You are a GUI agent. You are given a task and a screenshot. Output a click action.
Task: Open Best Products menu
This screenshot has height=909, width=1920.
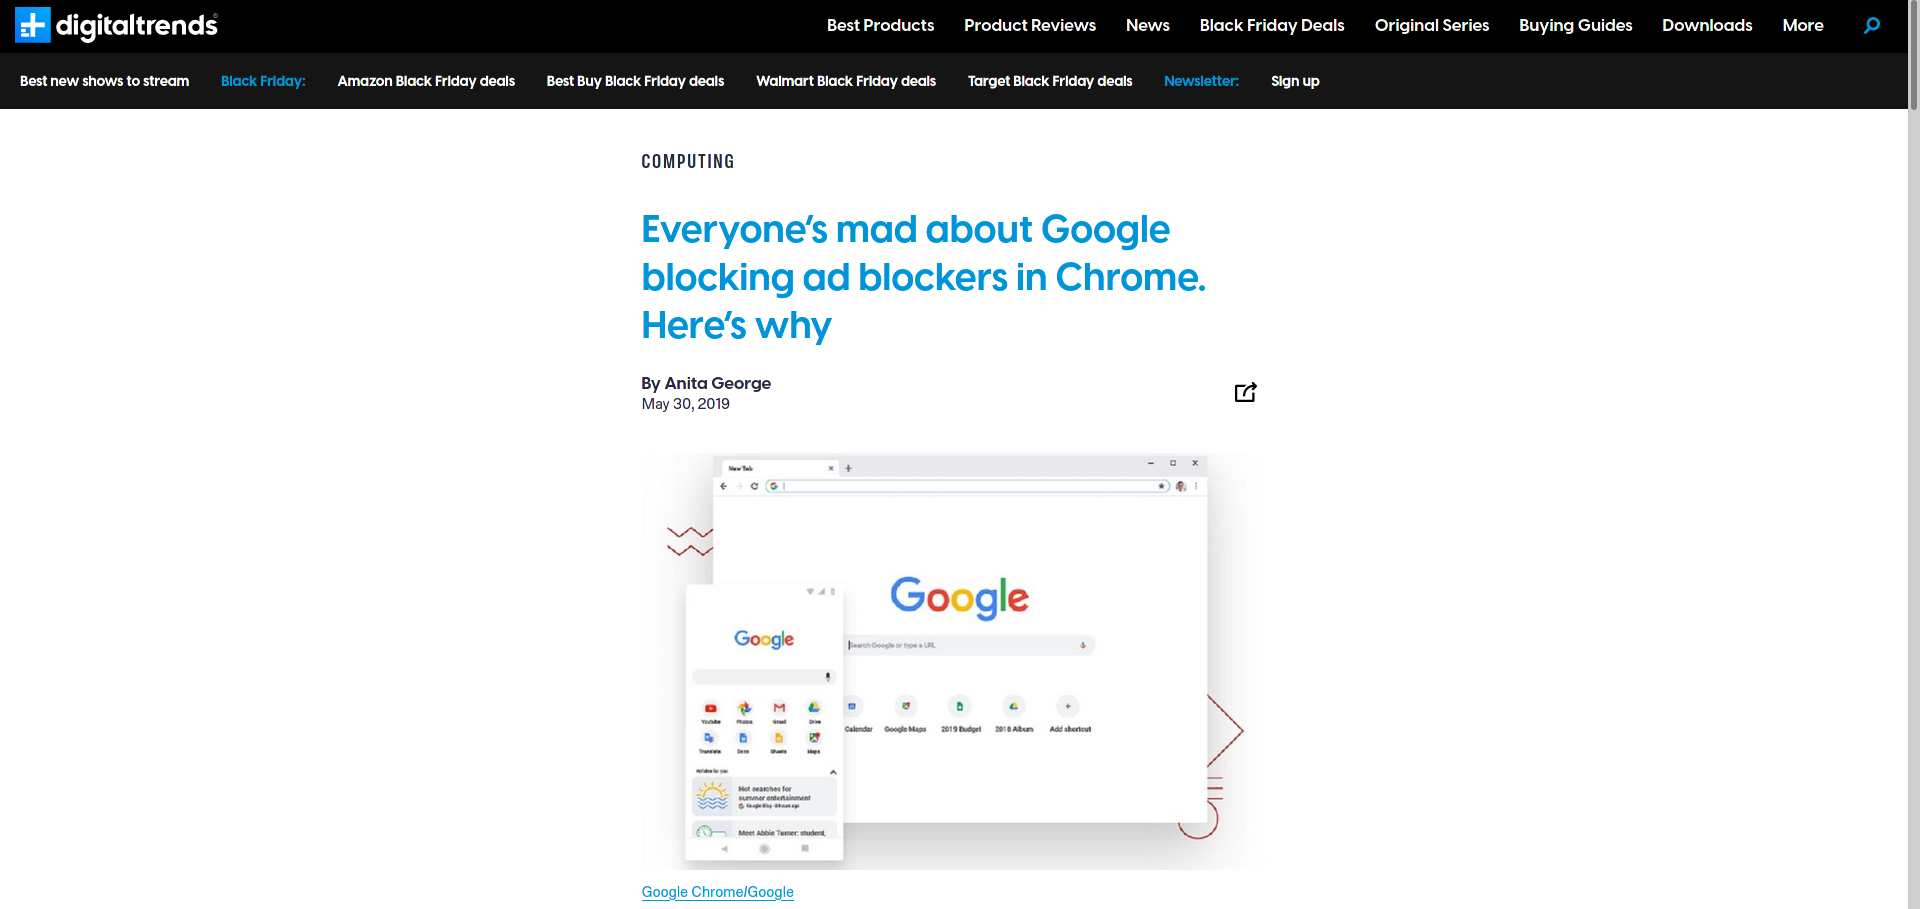coord(880,25)
